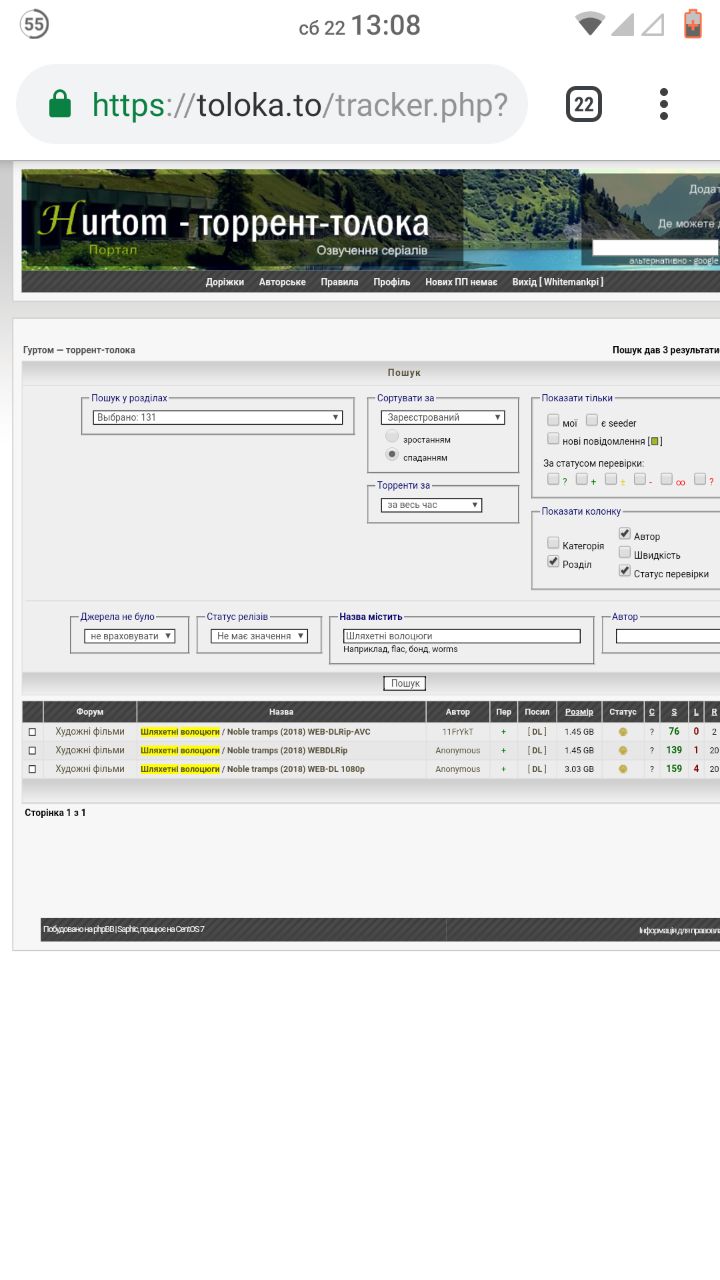Click Портал header link
The width and height of the screenshot is (720, 1280).
pyautogui.click(x=112, y=250)
